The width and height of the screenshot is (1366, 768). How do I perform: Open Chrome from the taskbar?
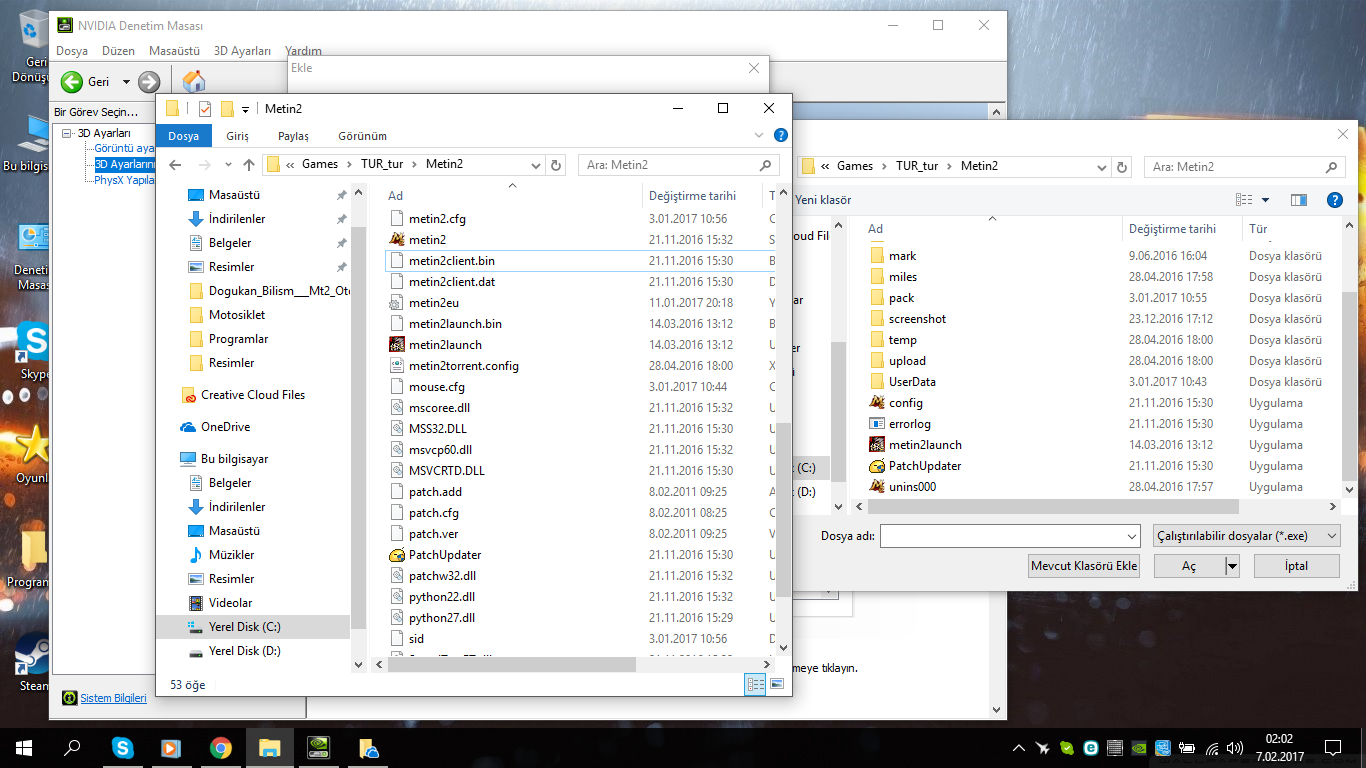click(x=221, y=747)
